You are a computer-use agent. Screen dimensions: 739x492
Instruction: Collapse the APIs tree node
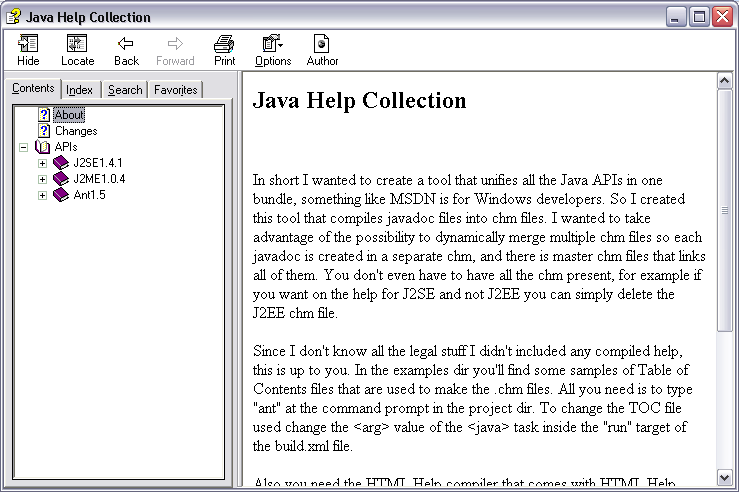pos(23,147)
